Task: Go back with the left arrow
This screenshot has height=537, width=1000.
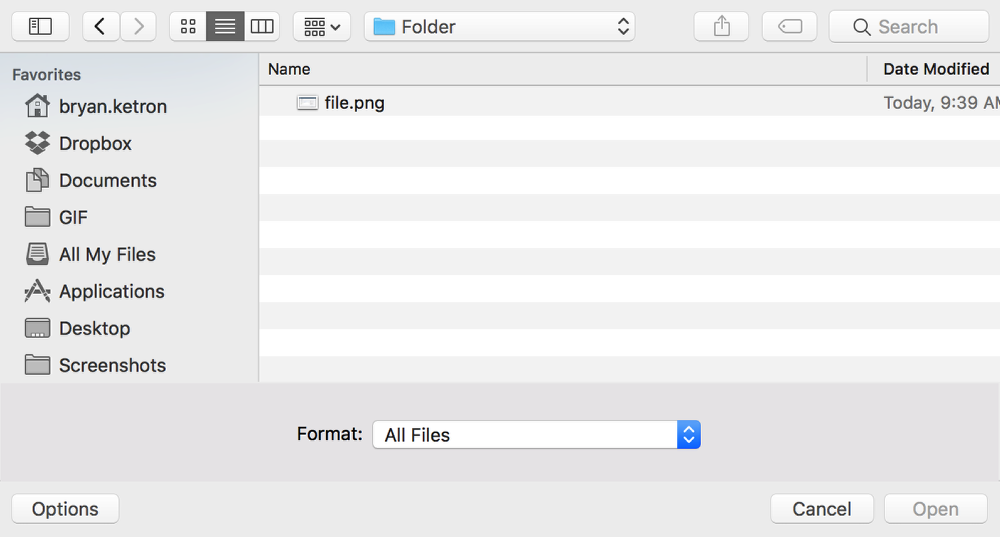Action: [100, 26]
